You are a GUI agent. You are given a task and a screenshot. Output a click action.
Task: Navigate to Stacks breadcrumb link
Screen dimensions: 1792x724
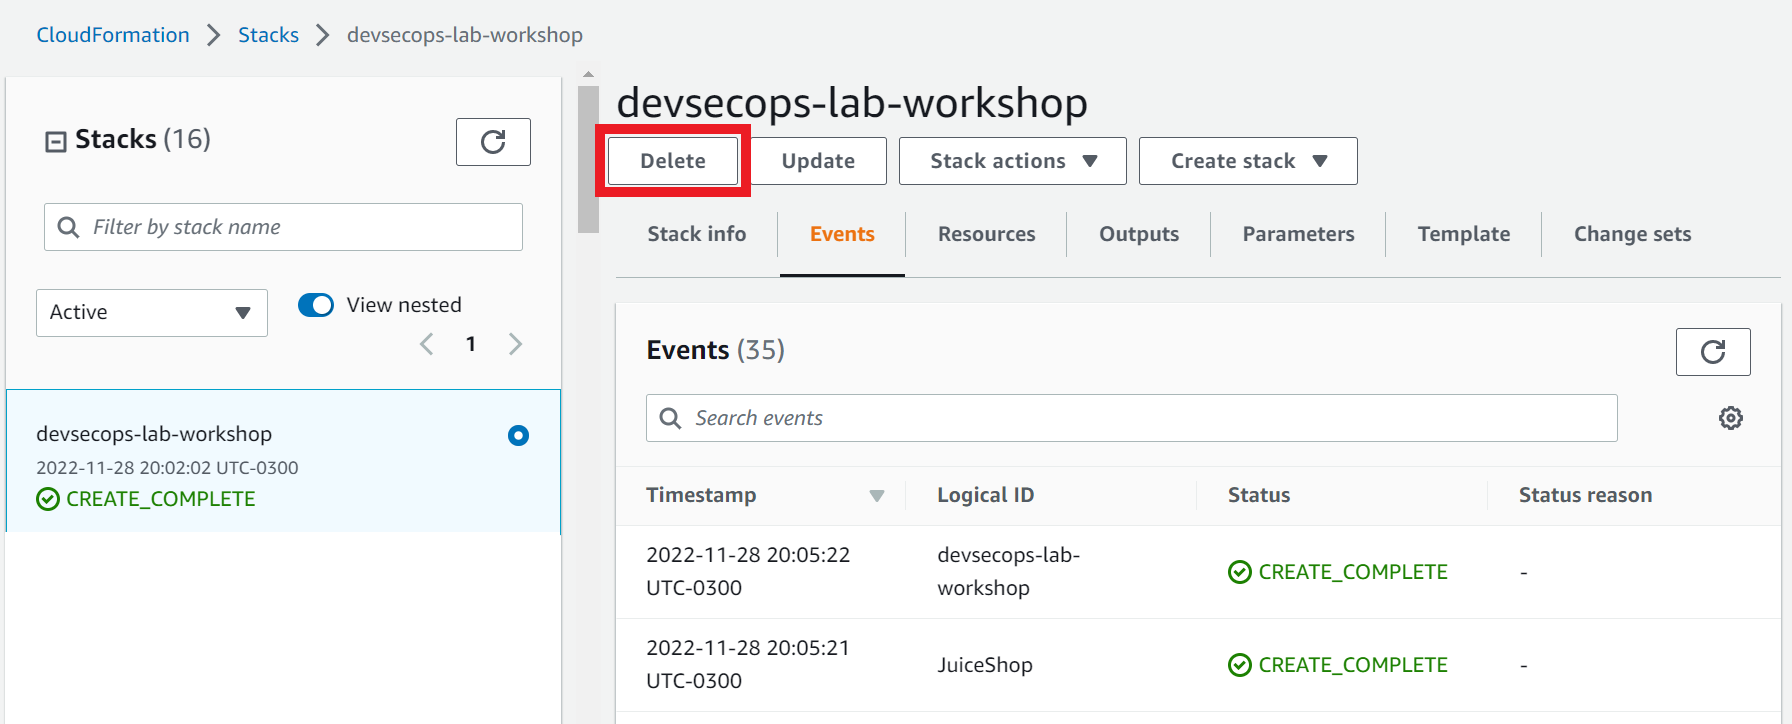coord(268,35)
